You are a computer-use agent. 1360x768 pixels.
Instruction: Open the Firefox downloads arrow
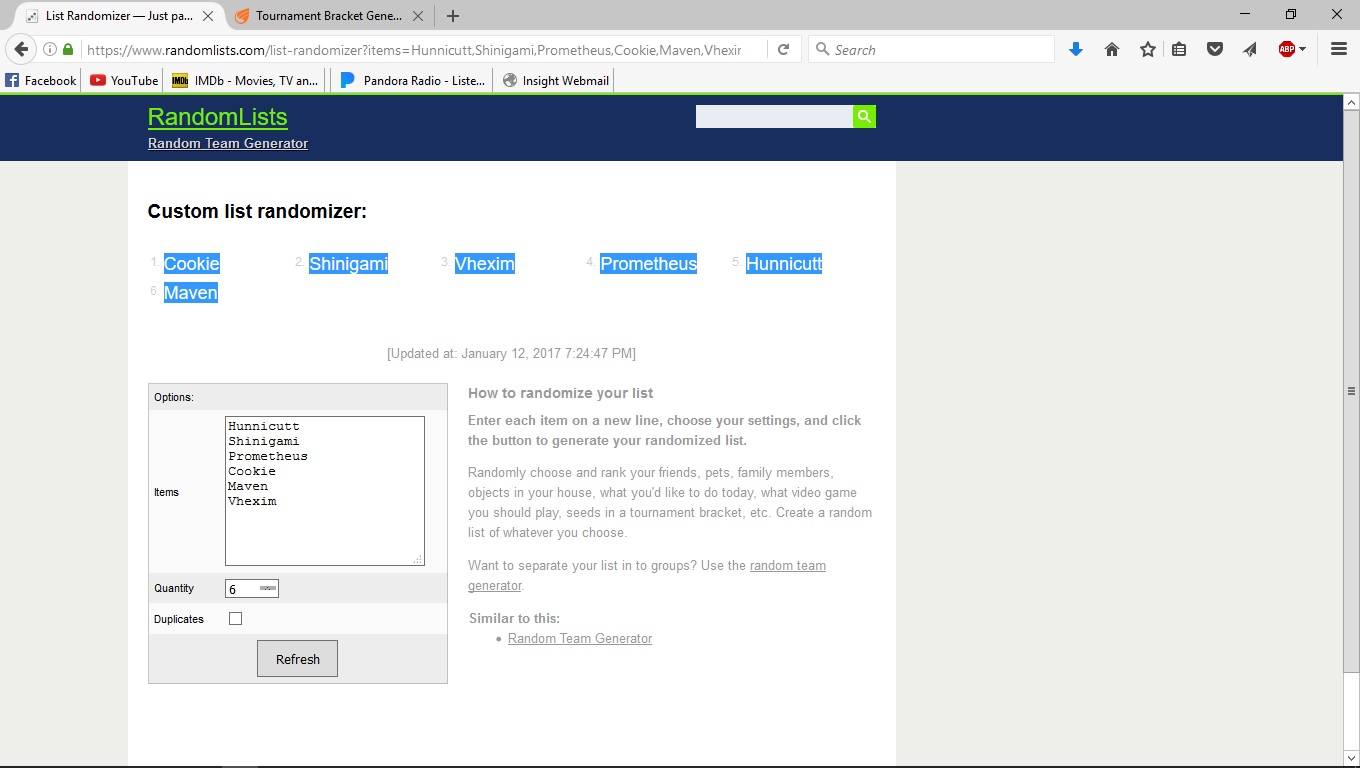click(1076, 49)
